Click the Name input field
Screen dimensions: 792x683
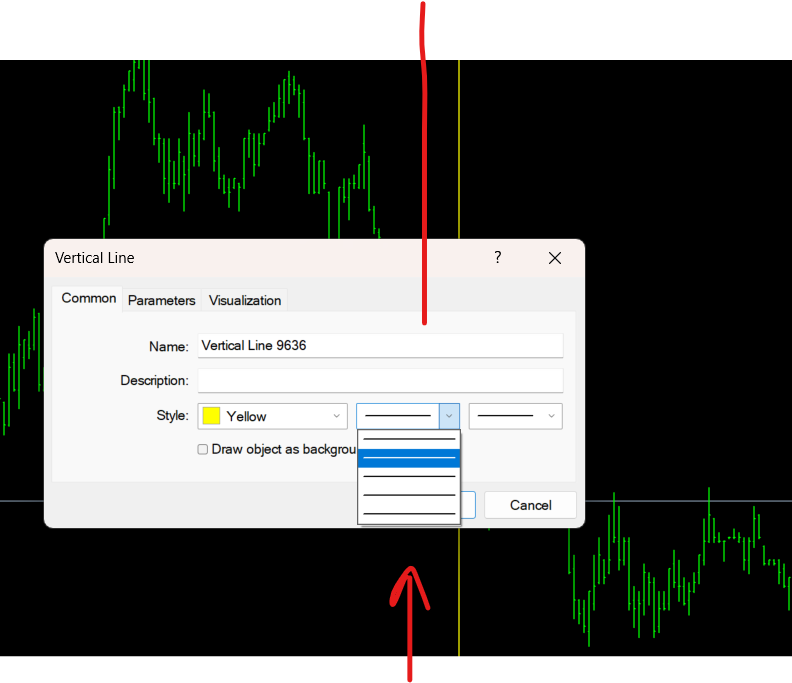point(380,346)
